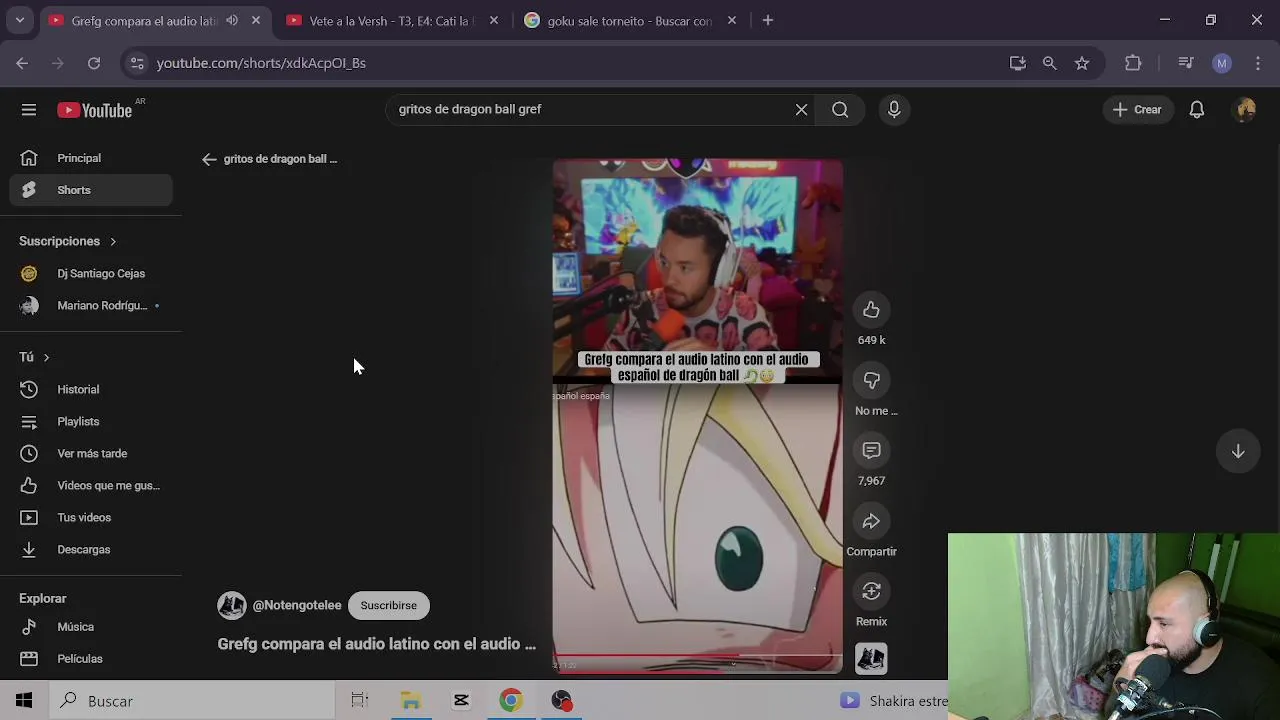Screen dimensions: 1280x720
Task: Open Chrome profile M icon
Action: tap(1222, 63)
